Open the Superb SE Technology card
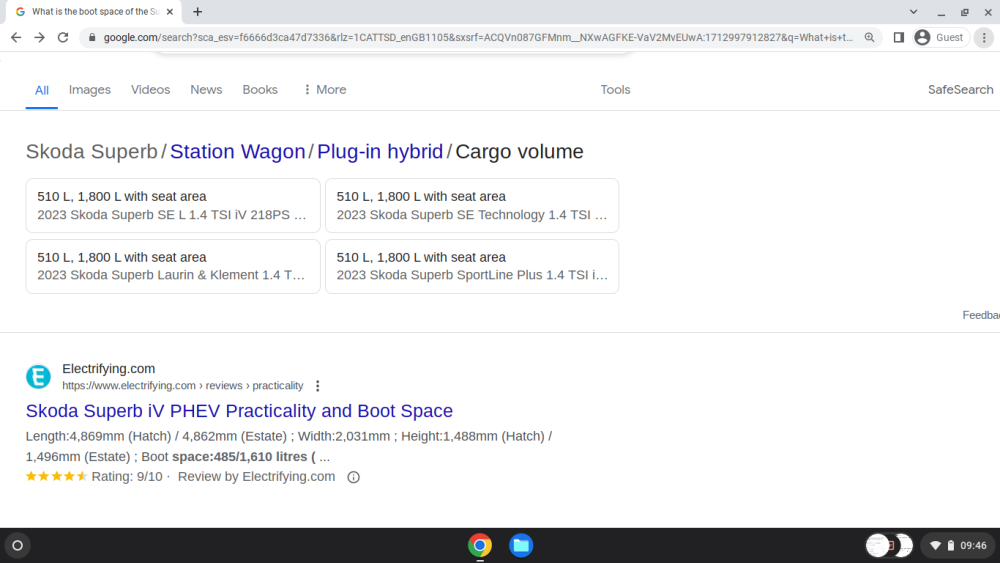 coord(472,205)
